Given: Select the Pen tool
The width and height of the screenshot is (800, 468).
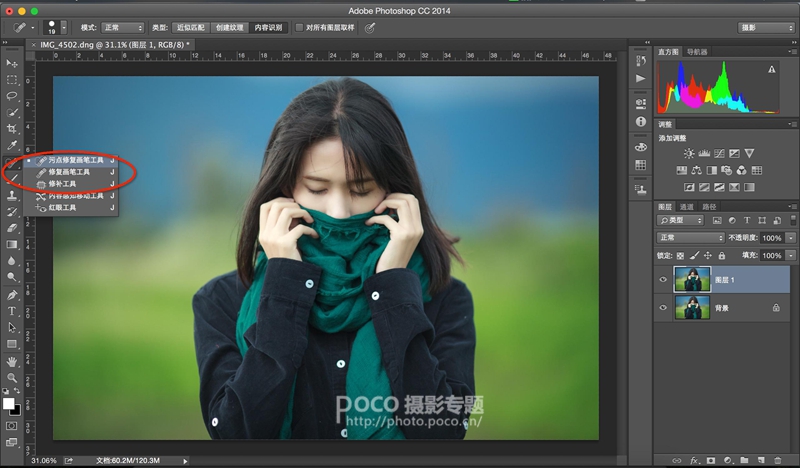Looking at the screenshot, I should pos(12,295).
